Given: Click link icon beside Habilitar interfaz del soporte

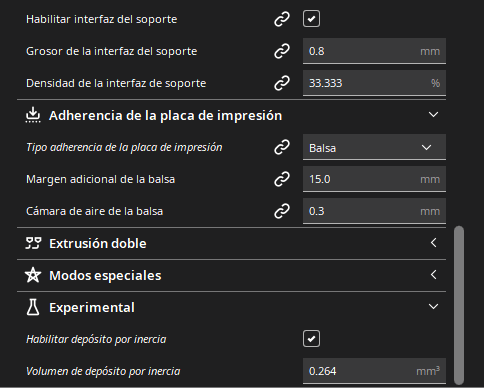Looking at the screenshot, I should coord(282,19).
